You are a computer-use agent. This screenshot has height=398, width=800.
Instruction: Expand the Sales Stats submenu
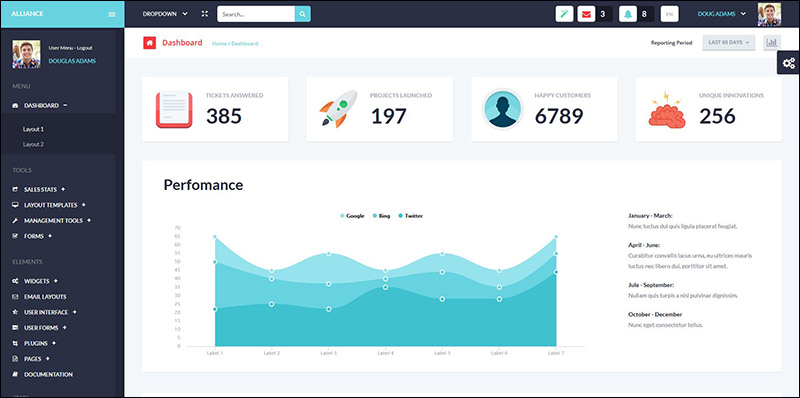coord(63,189)
